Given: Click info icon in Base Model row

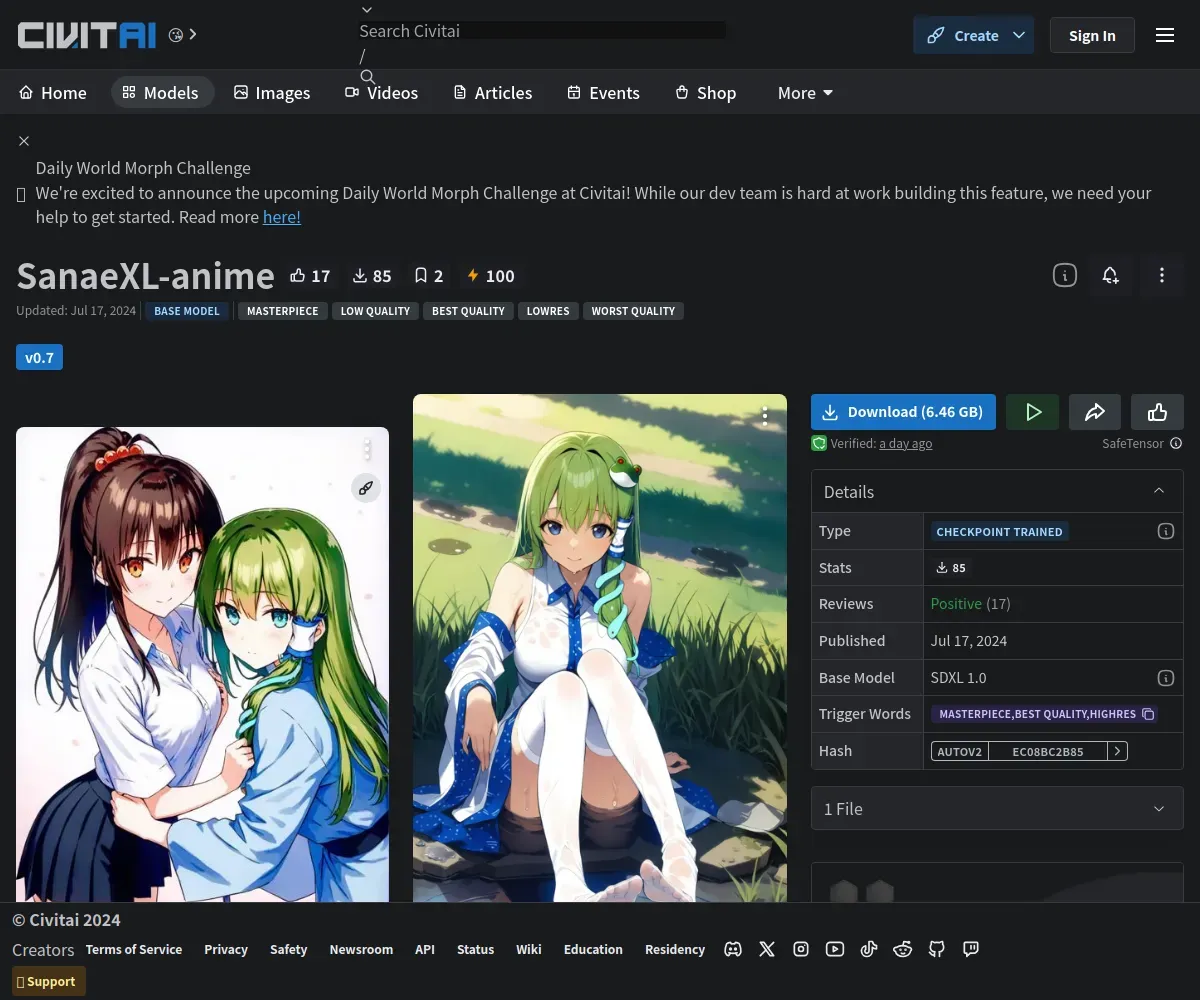Looking at the screenshot, I should click(x=1166, y=678).
